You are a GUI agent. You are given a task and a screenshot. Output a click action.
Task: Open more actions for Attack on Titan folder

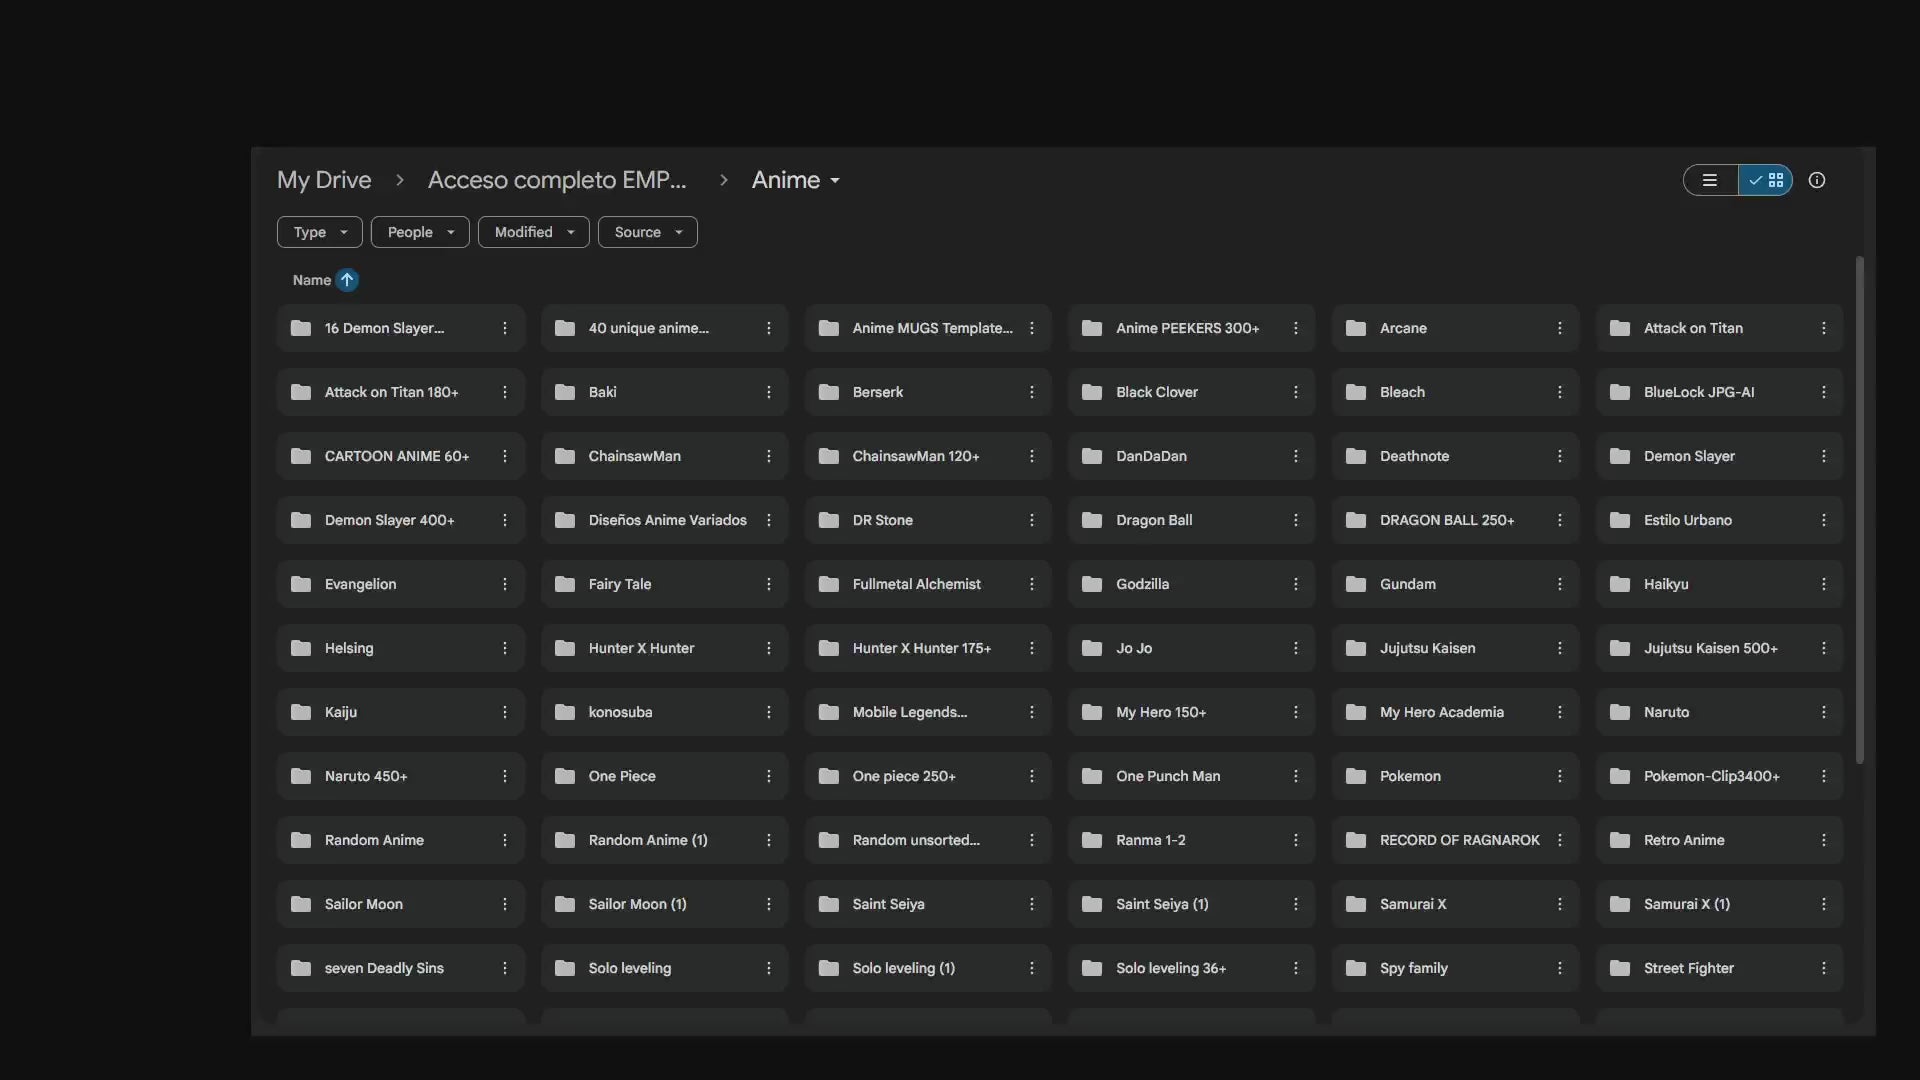pos(1823,328)
